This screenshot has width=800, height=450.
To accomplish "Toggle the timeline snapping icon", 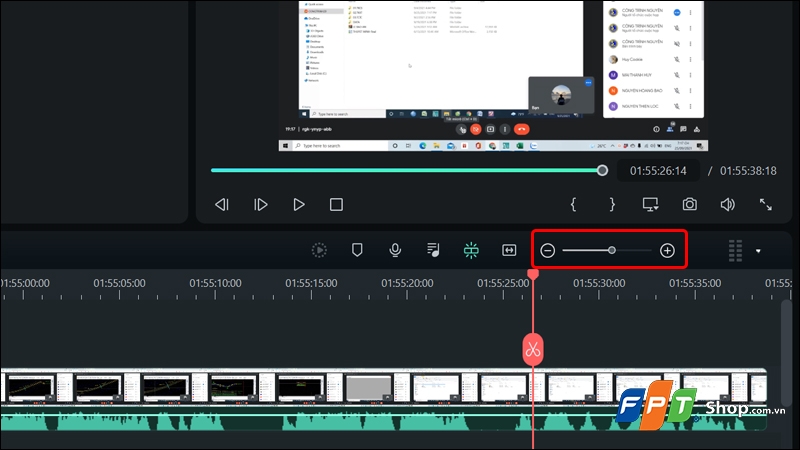I will coord(471,250).
